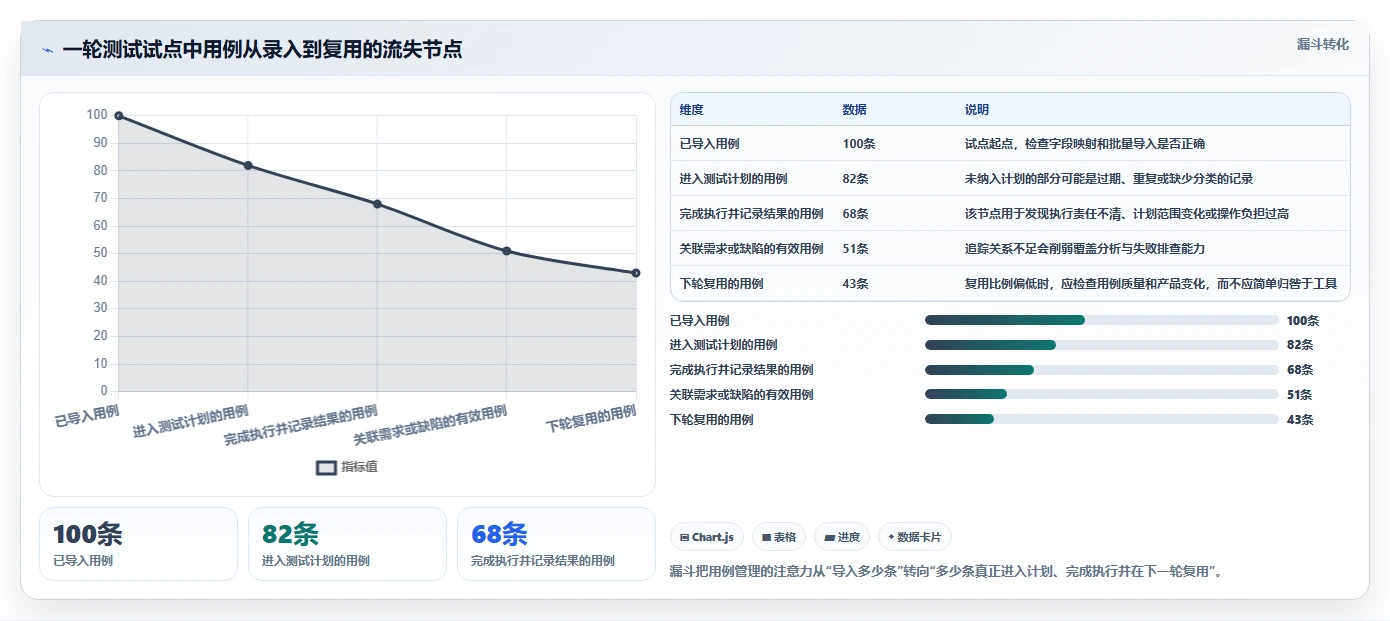Click the chart x-axis label 已导入用例
The width and height of the screenshot is (1390, 621).
tap(87, 415)
